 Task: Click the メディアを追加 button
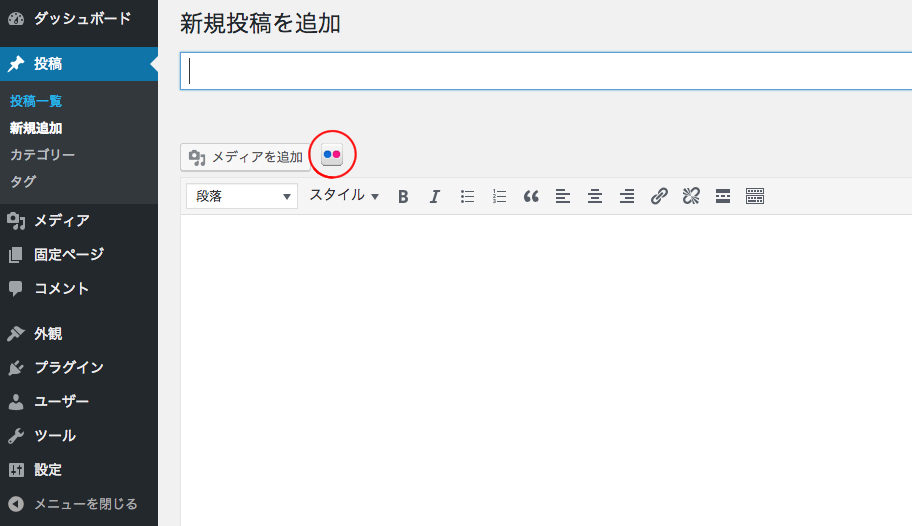[245, 157]
